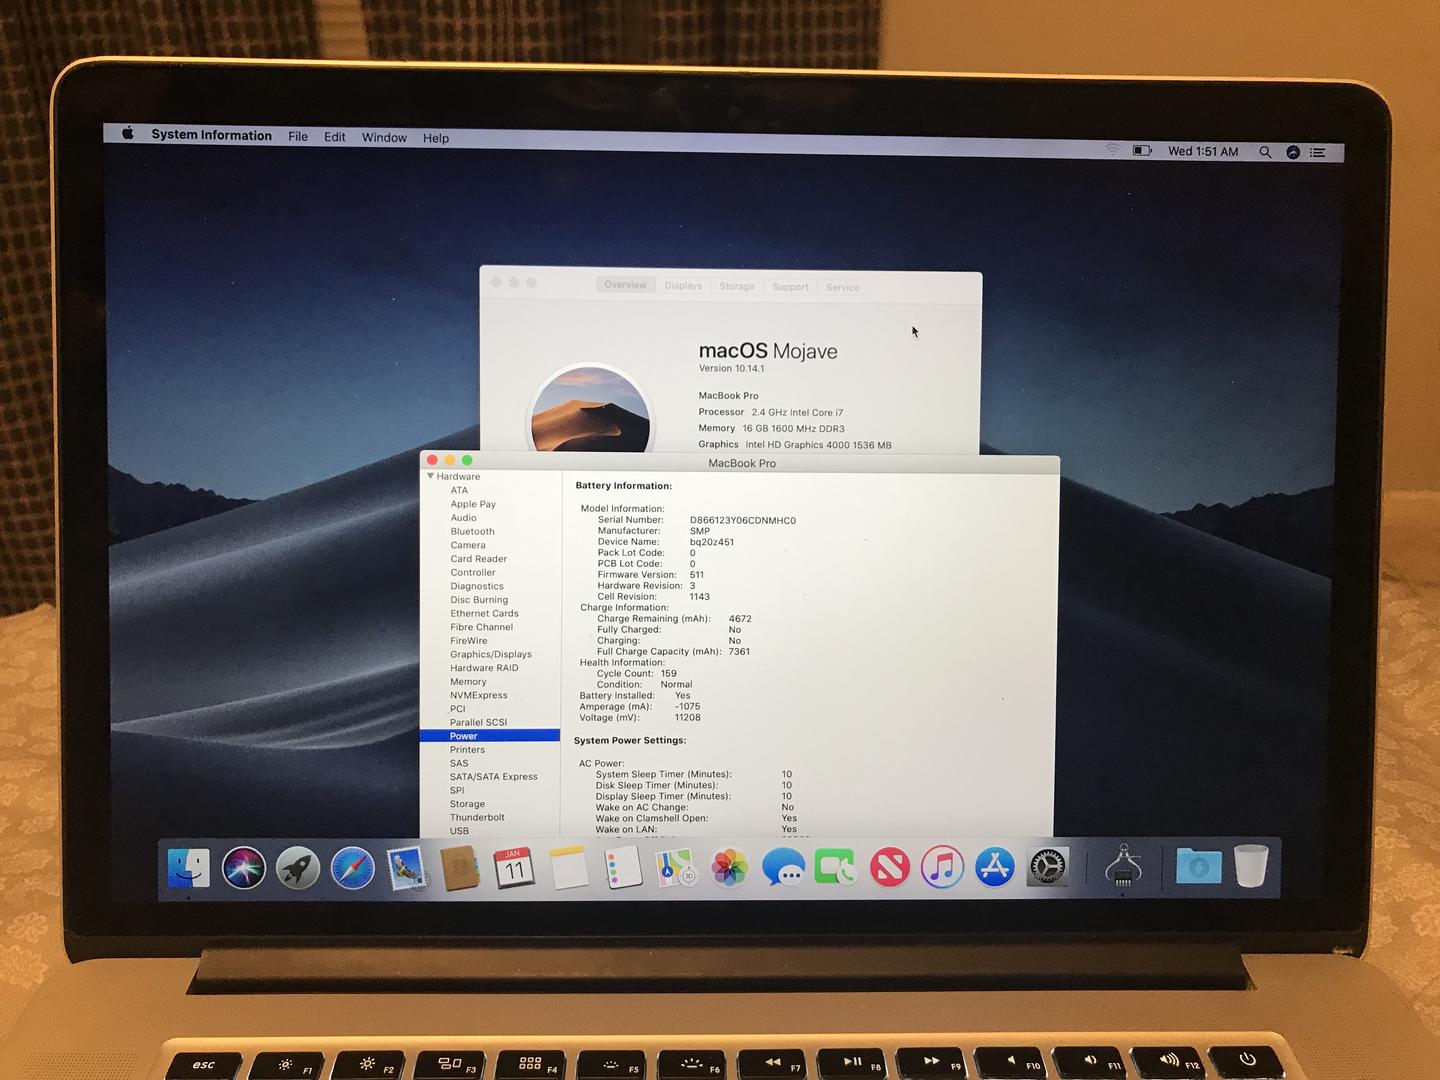
Task: Open Finder from the Dock
Action: (x=189, y=867)
